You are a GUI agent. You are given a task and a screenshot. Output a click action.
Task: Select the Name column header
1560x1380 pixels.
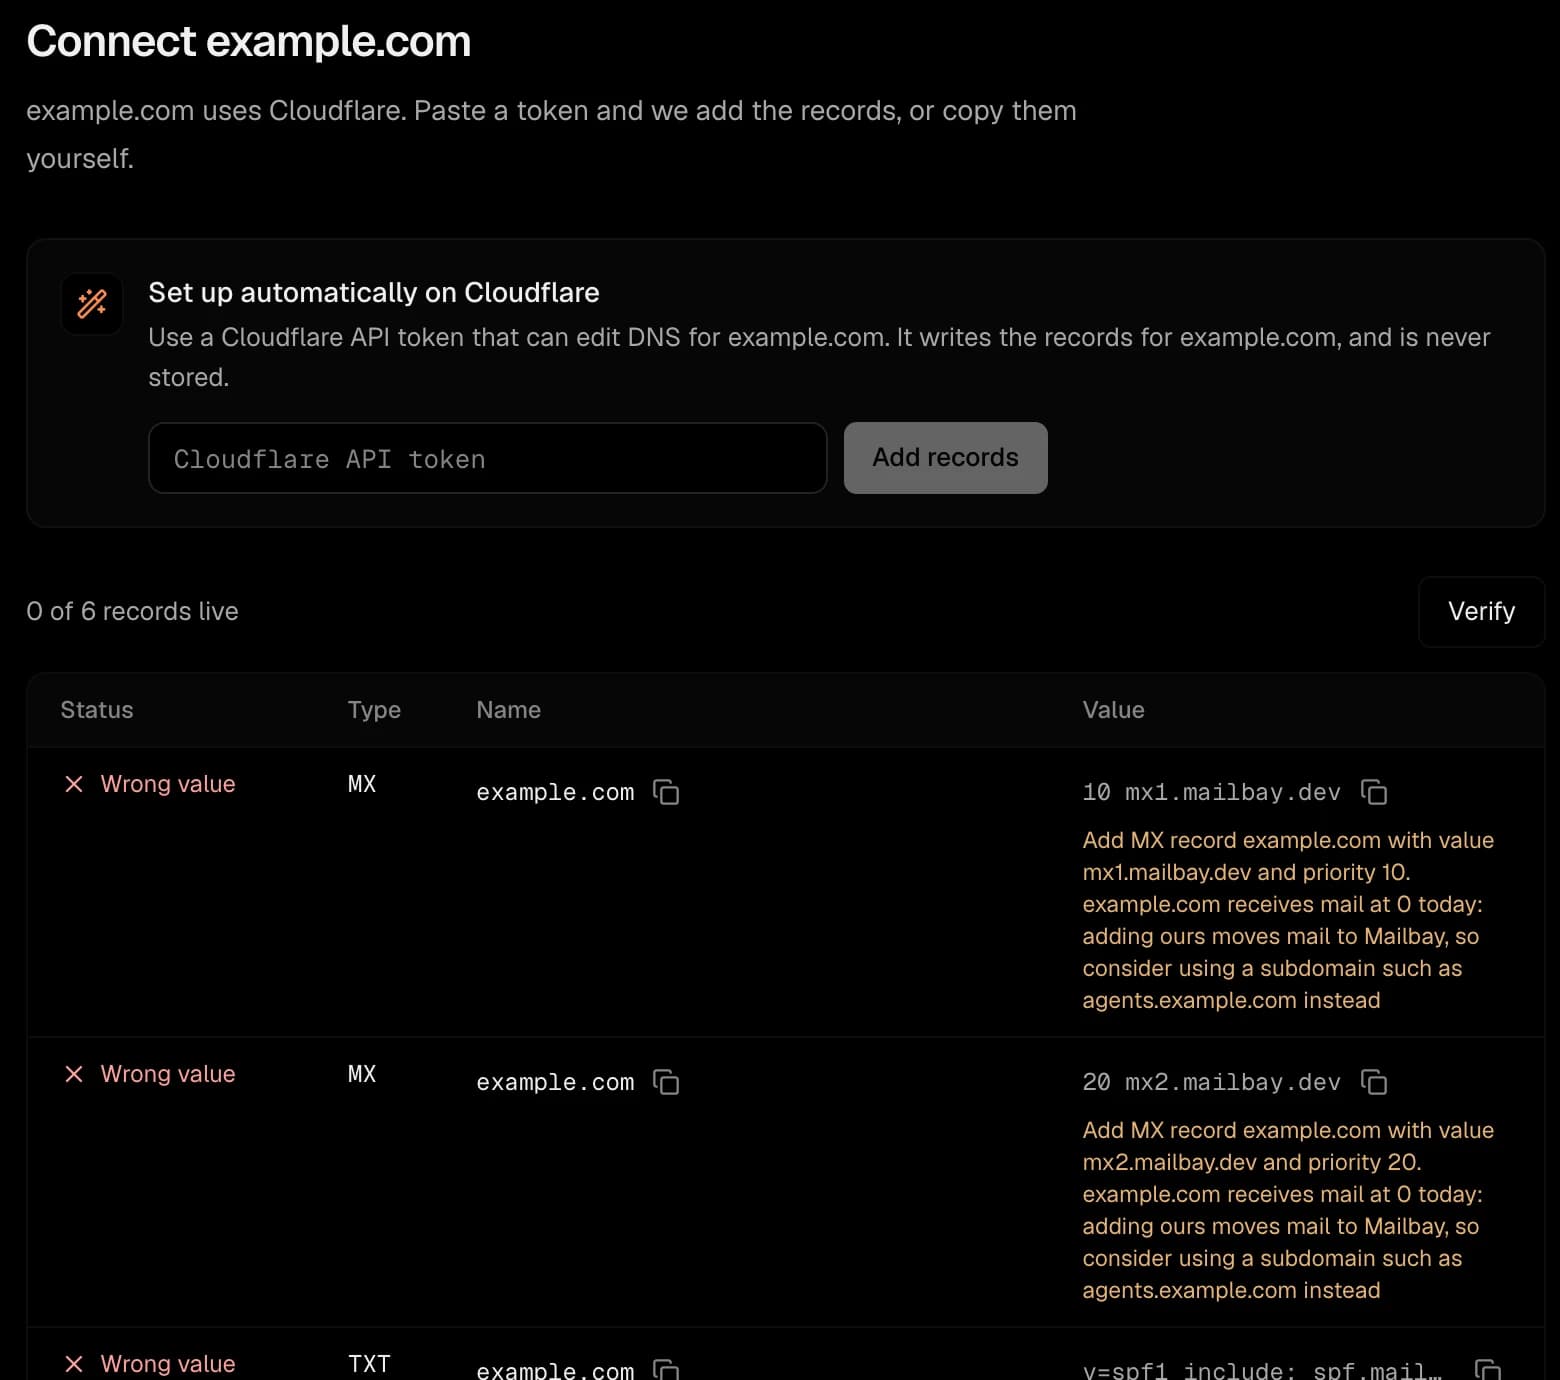(x=508, y=710)
